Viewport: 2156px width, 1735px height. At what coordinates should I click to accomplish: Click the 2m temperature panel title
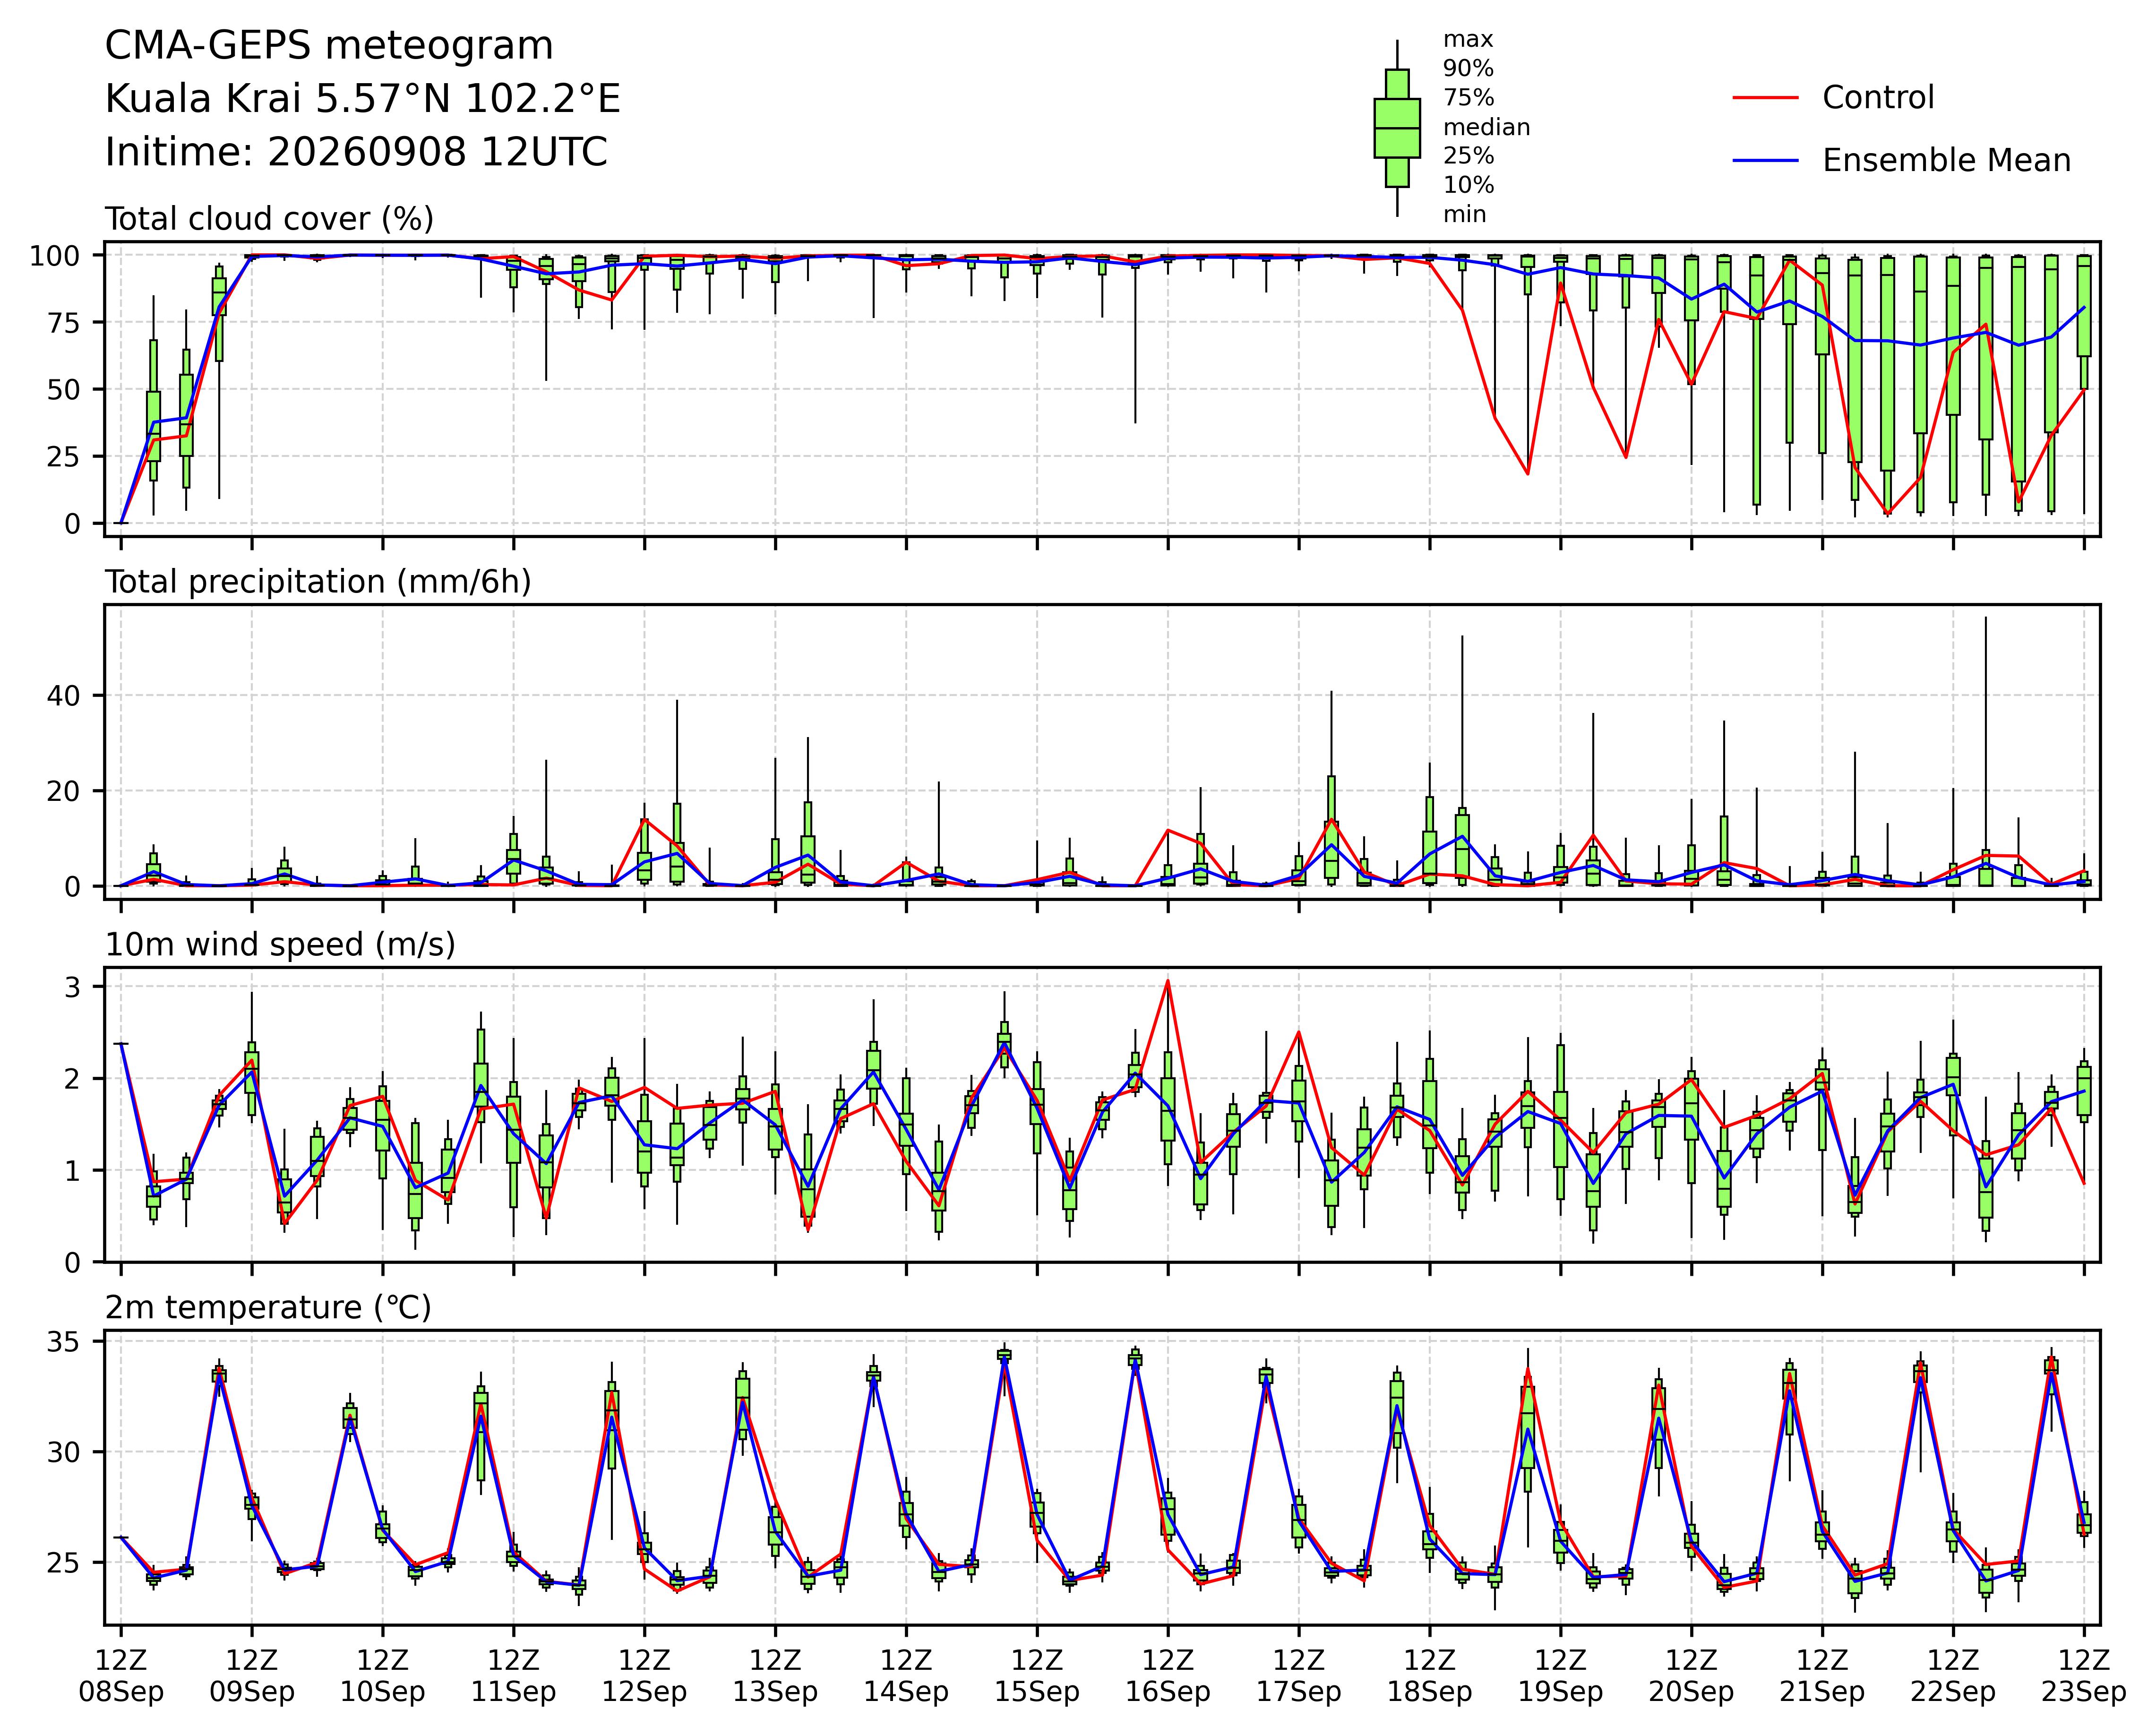(x=268, y=1308)
